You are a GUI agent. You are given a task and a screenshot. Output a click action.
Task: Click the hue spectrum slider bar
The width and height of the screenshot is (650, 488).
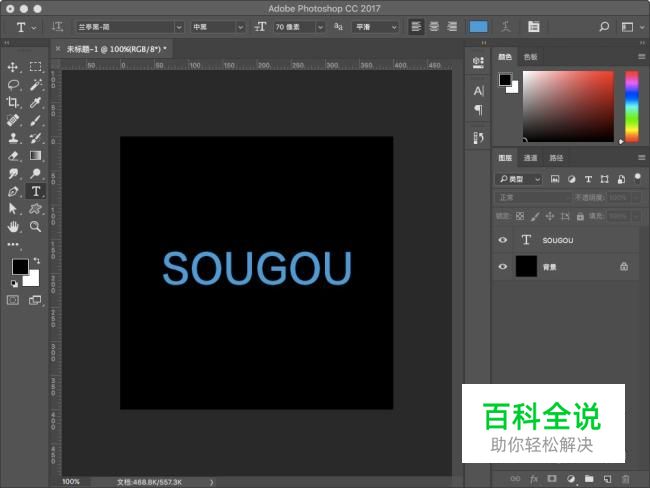click(x=632, y=107)
